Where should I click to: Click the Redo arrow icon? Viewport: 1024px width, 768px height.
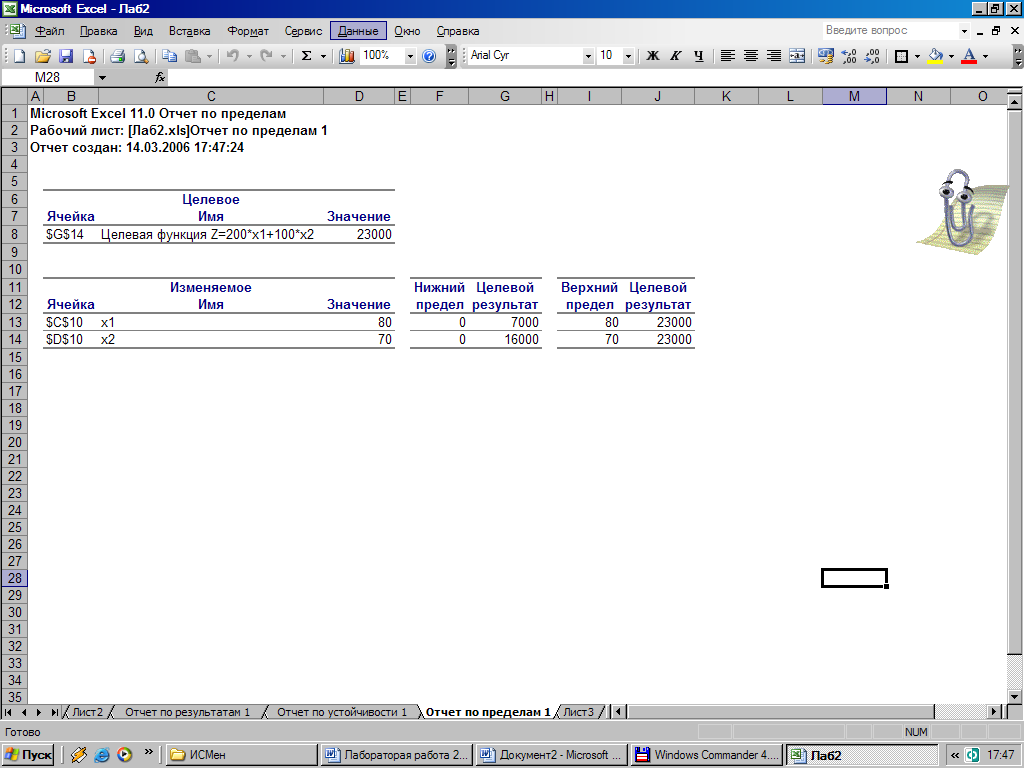(x=266, y=56)
